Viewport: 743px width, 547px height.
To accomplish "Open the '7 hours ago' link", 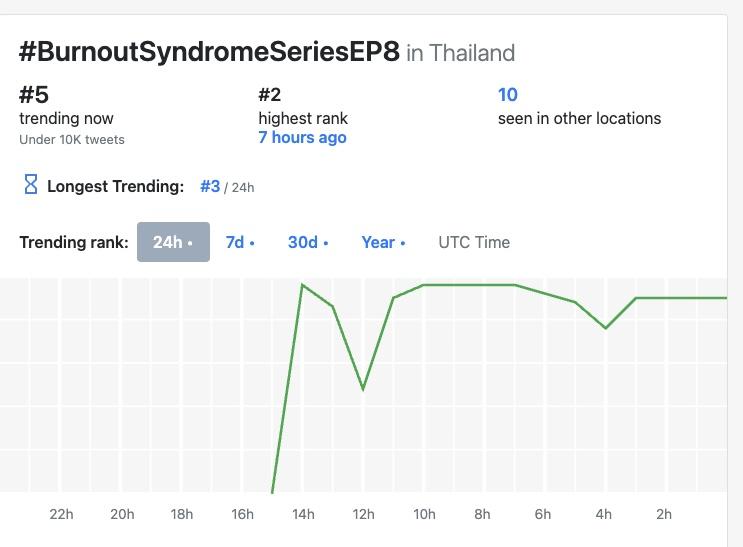I will tap(302, 137).
